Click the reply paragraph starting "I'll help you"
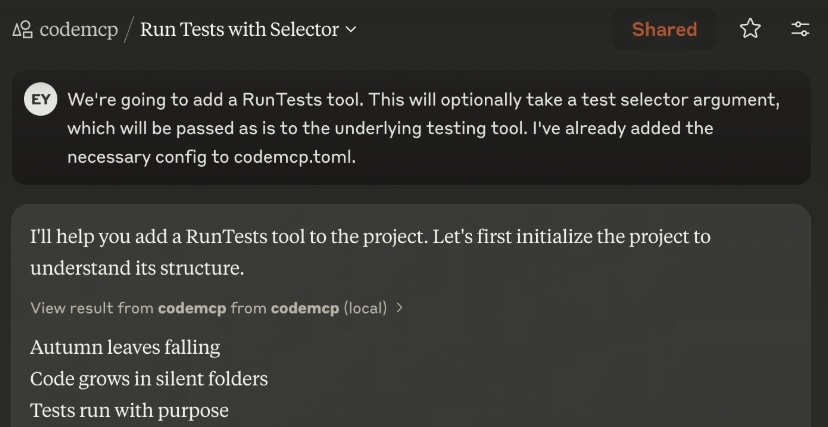This screenshot has width=828, height=427. [370, 237]
